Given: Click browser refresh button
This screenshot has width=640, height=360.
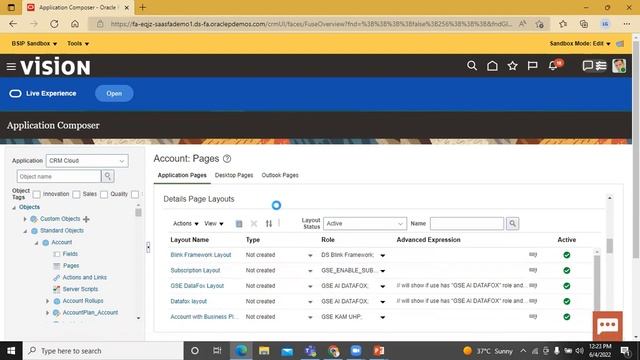Looking at the screenshot, I should click(54, 24).
